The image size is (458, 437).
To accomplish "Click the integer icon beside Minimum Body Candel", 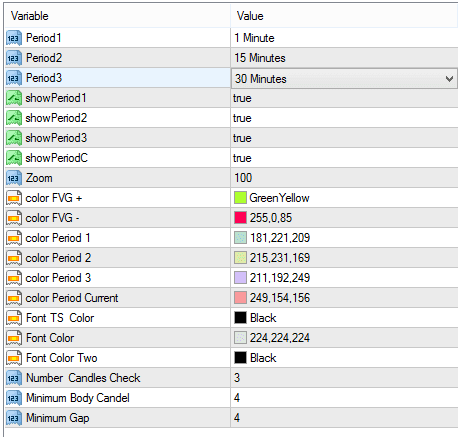I will 14,398.
